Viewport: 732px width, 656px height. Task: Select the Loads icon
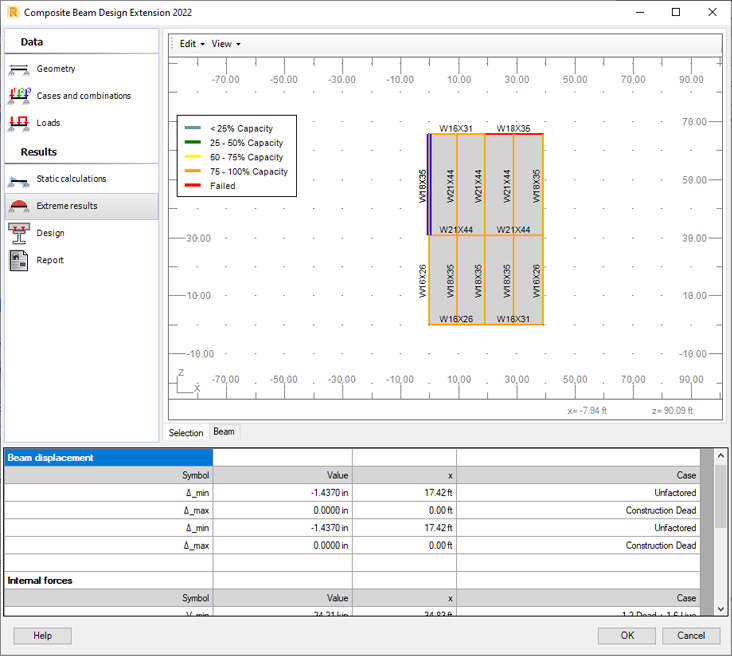19,123
